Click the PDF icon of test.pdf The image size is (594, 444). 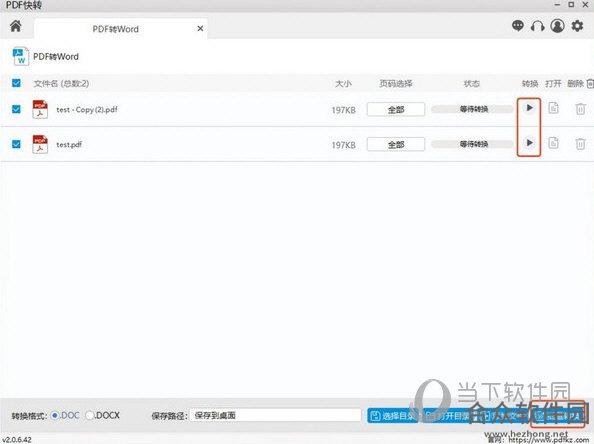(x=40, y=144)
